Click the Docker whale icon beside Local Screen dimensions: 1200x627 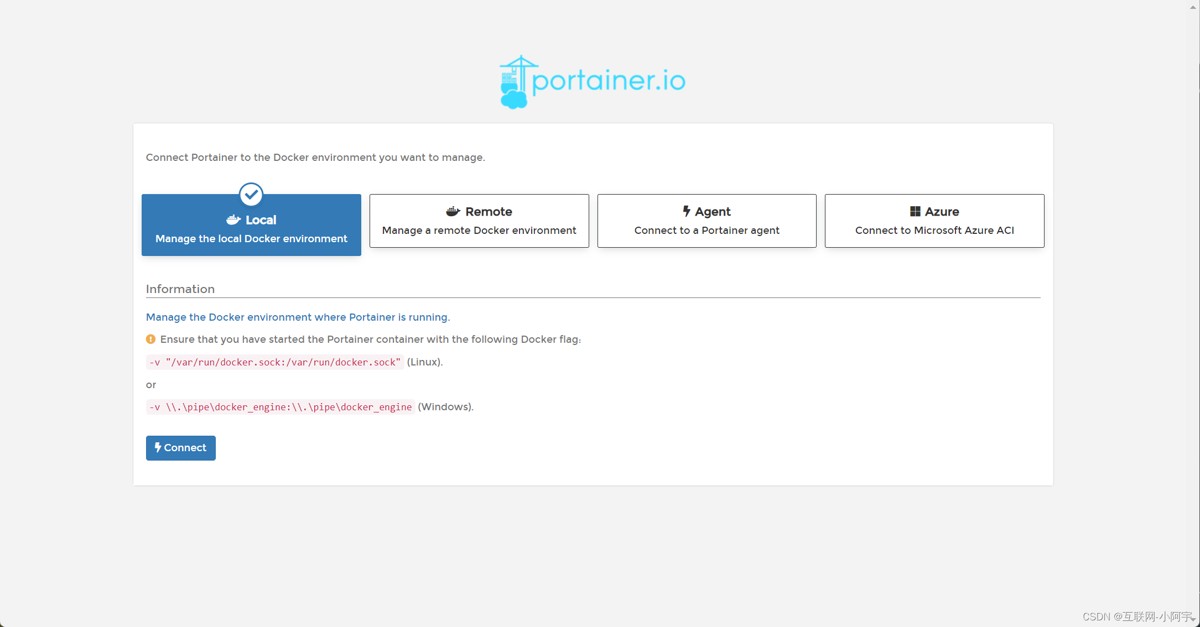[233, 220]
